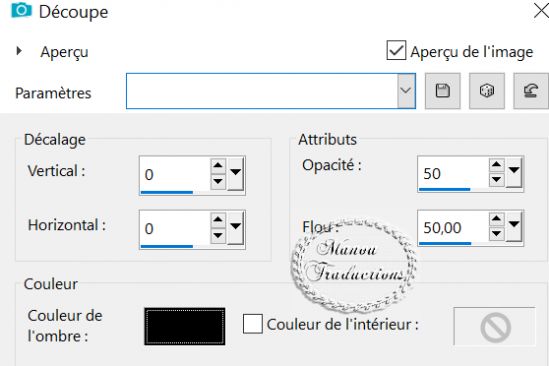
Task: Click the black Couleur de l'ombre swatch
Action: pos(185,326)
